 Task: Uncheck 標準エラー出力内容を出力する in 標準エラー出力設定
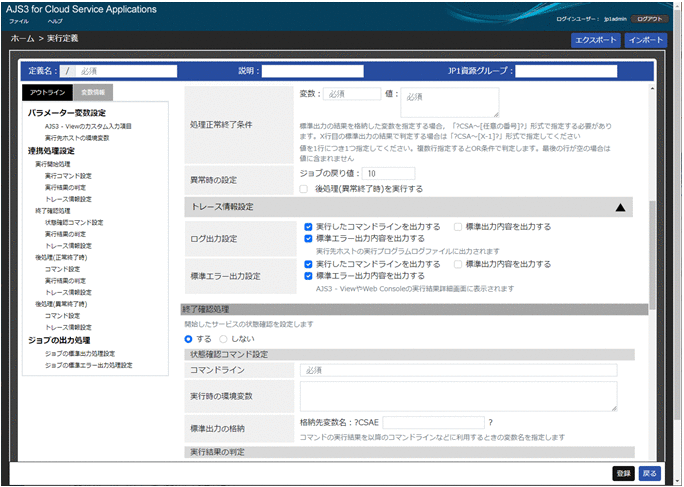309,275
